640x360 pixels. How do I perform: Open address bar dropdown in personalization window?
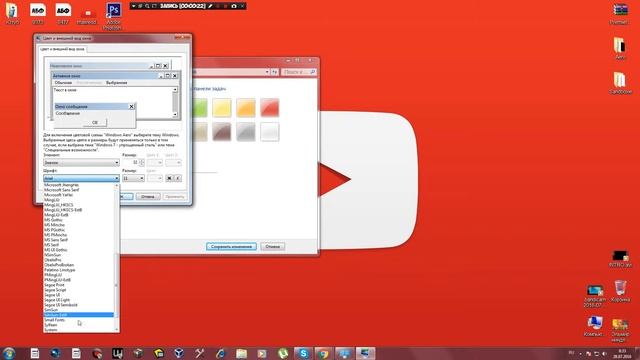[267, 72]
